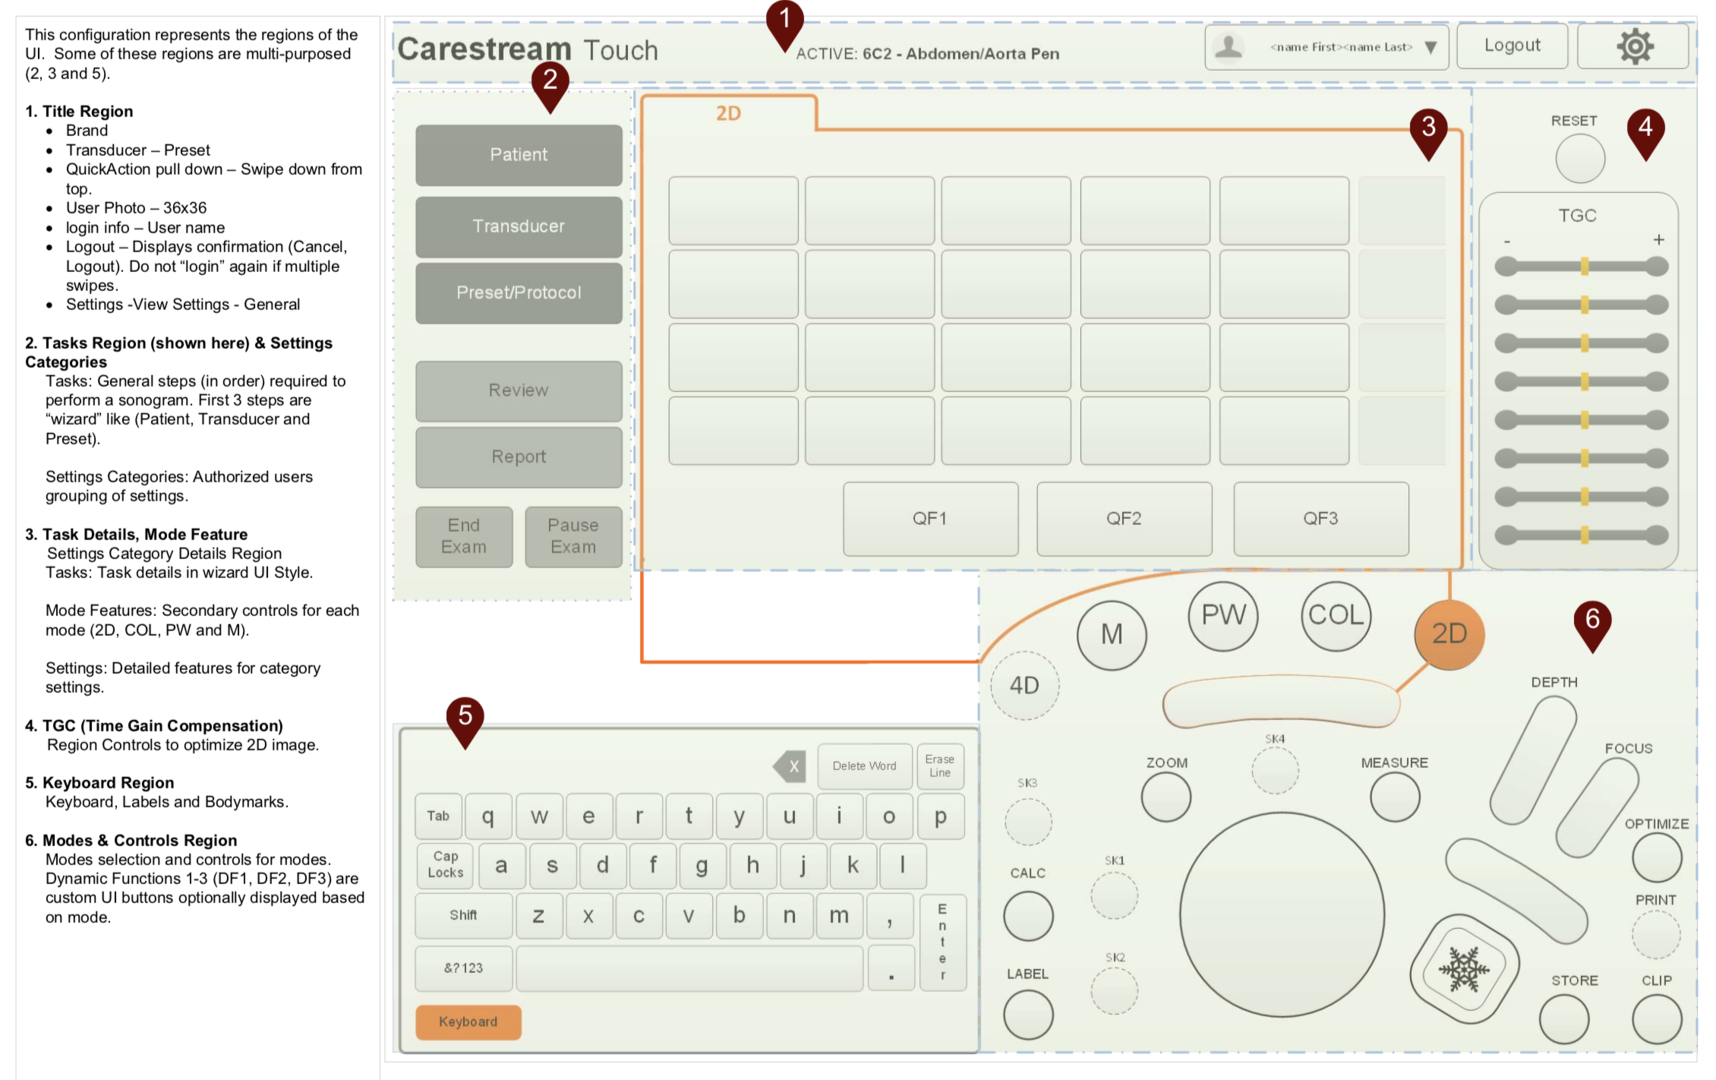
Task: Select 2D imaging mode button
Action: pyautogui.click(x=1449, y=634)
